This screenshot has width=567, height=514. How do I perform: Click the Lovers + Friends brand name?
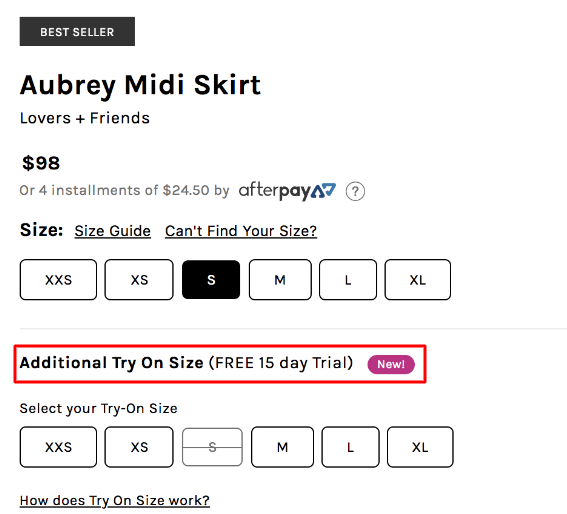(x=85, y=118)
